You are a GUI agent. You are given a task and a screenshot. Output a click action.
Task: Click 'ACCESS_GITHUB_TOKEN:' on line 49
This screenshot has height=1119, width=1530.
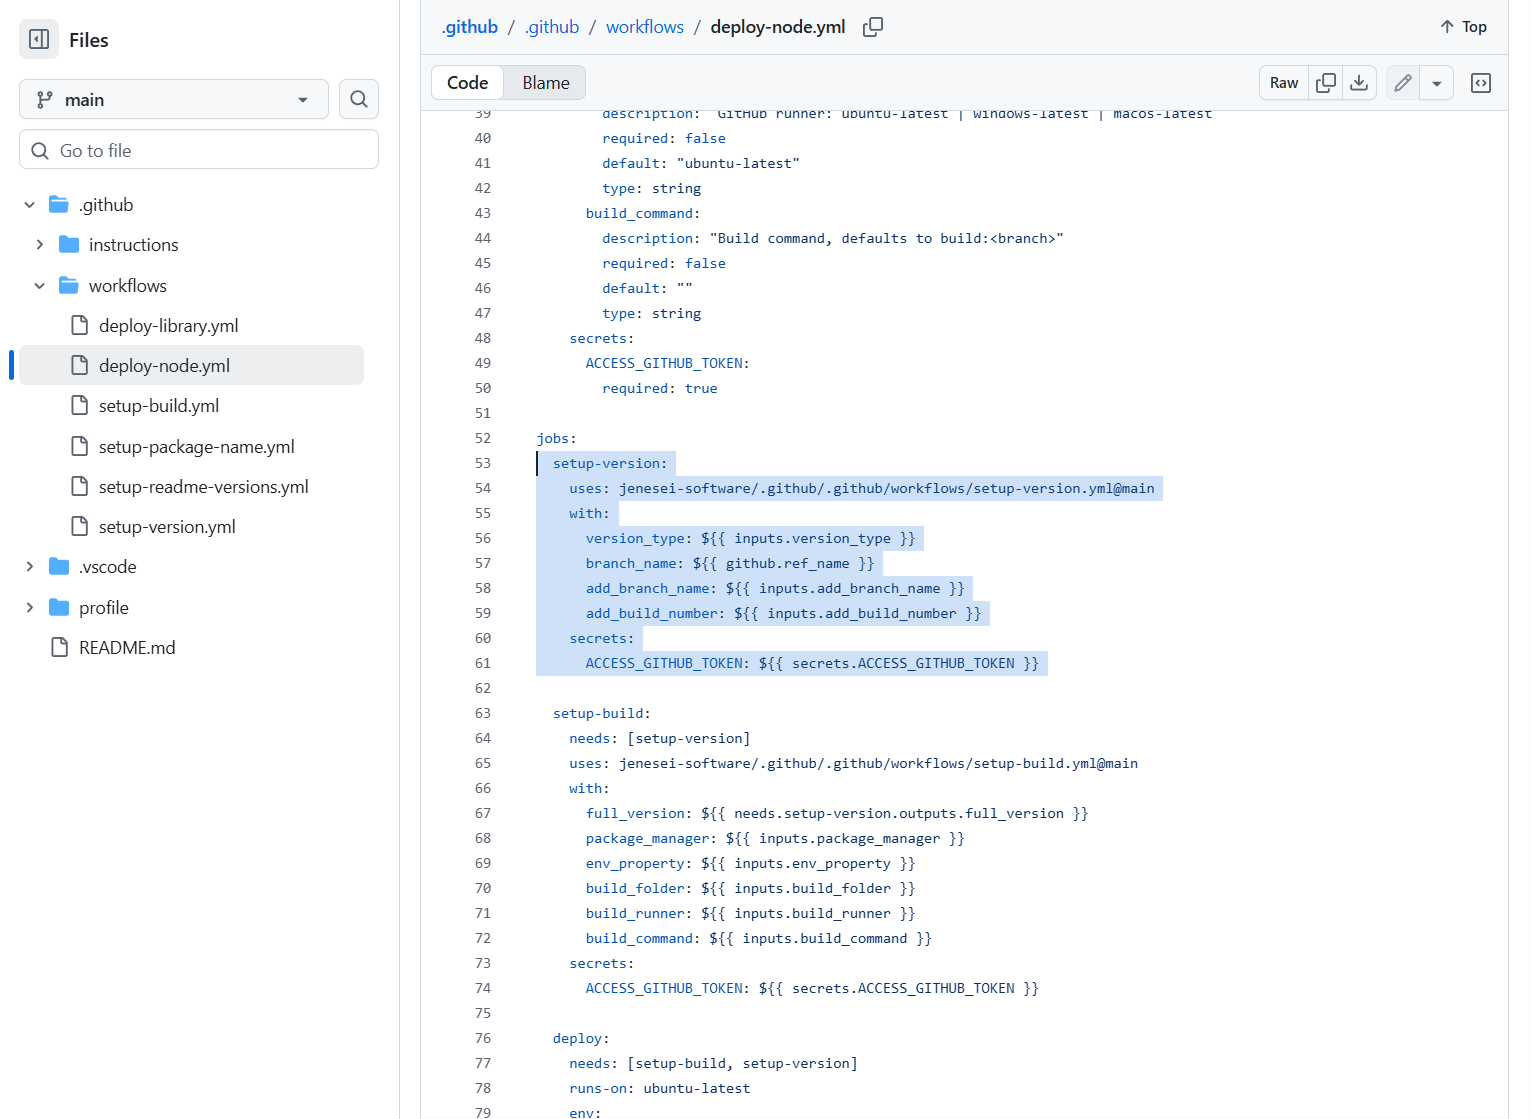(668, 363)
